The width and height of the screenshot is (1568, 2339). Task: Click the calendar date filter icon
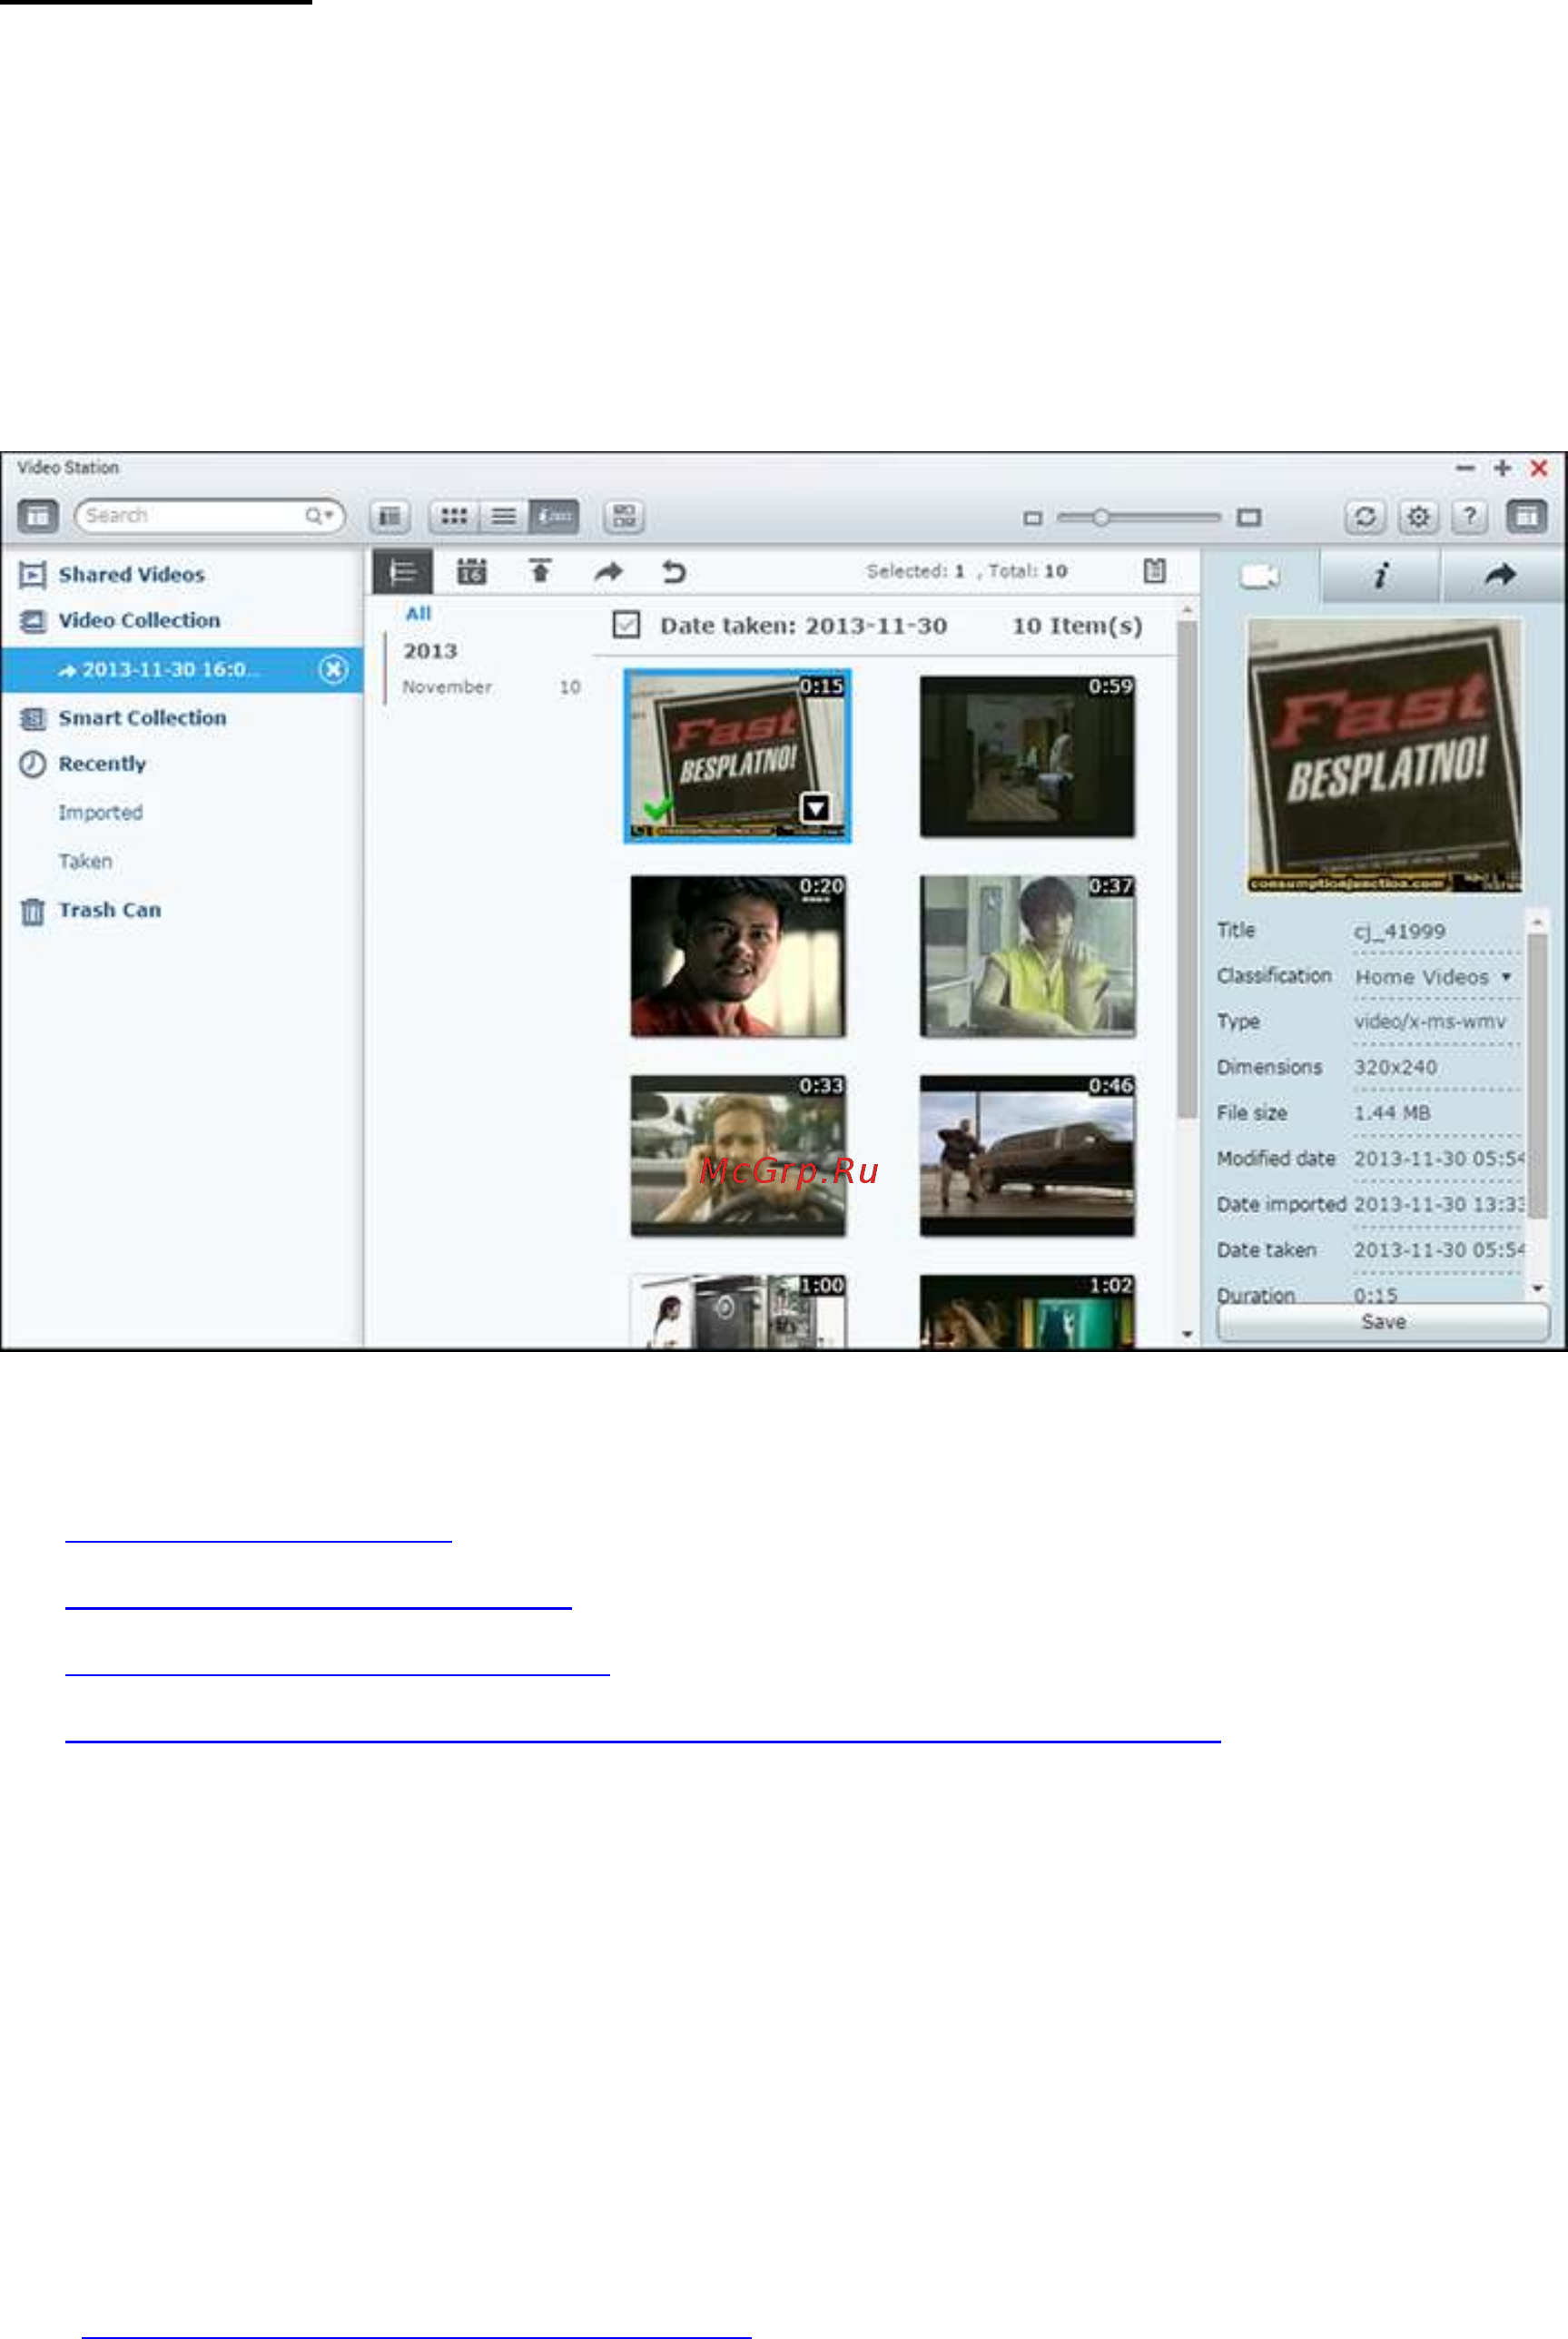tap(472, 572)
